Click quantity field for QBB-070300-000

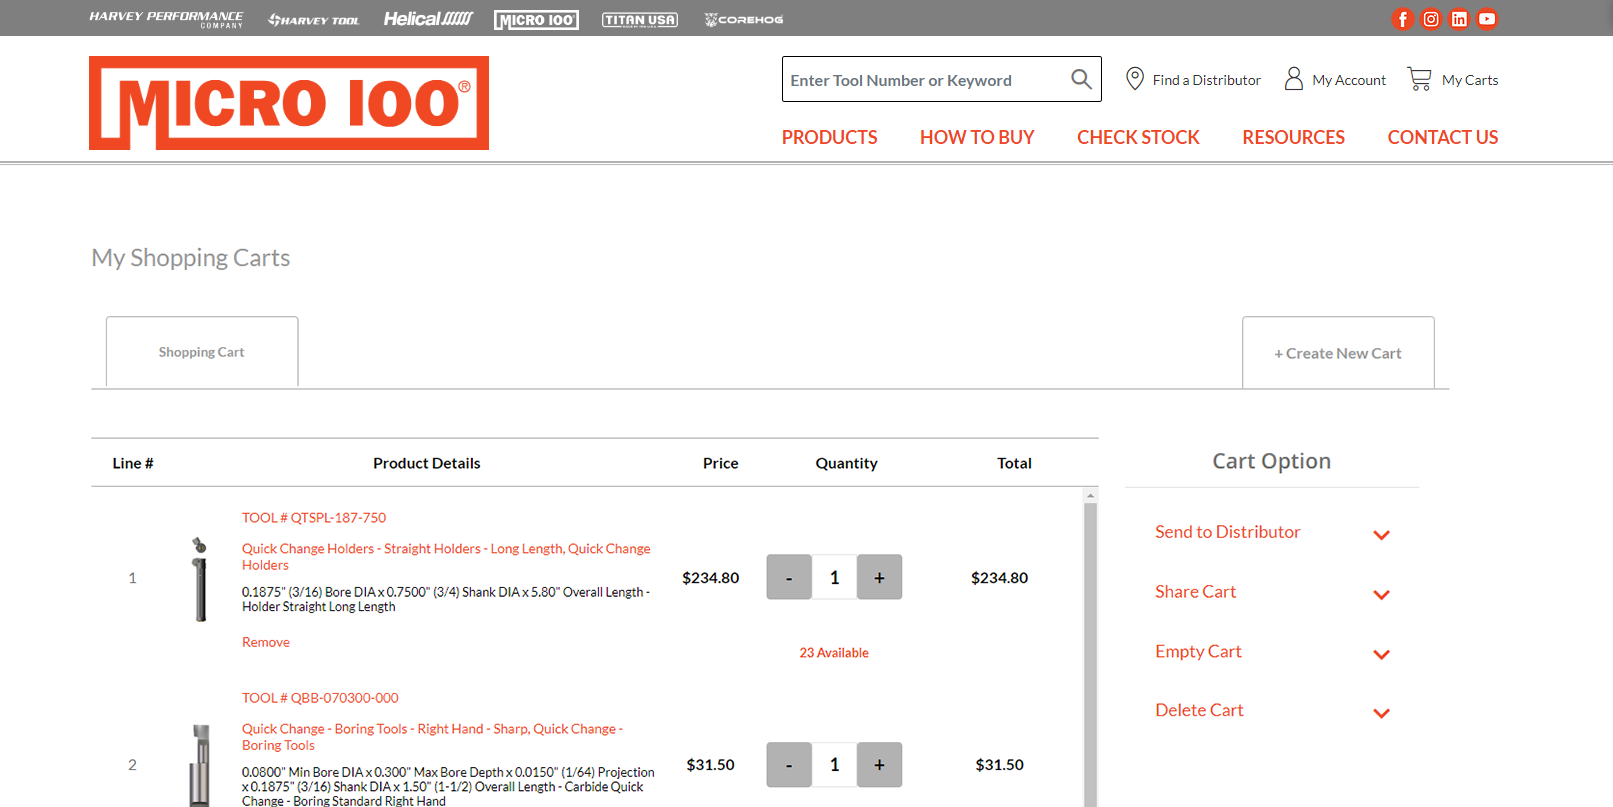click(x=835, y=765)
